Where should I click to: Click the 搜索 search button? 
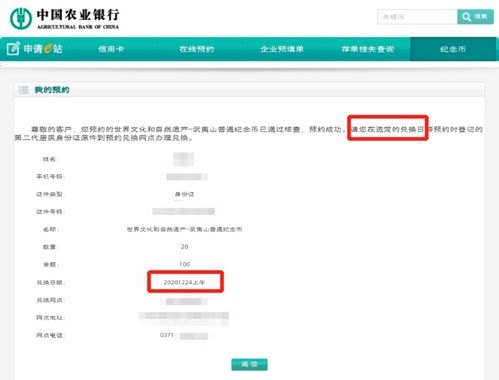[475, 17]
